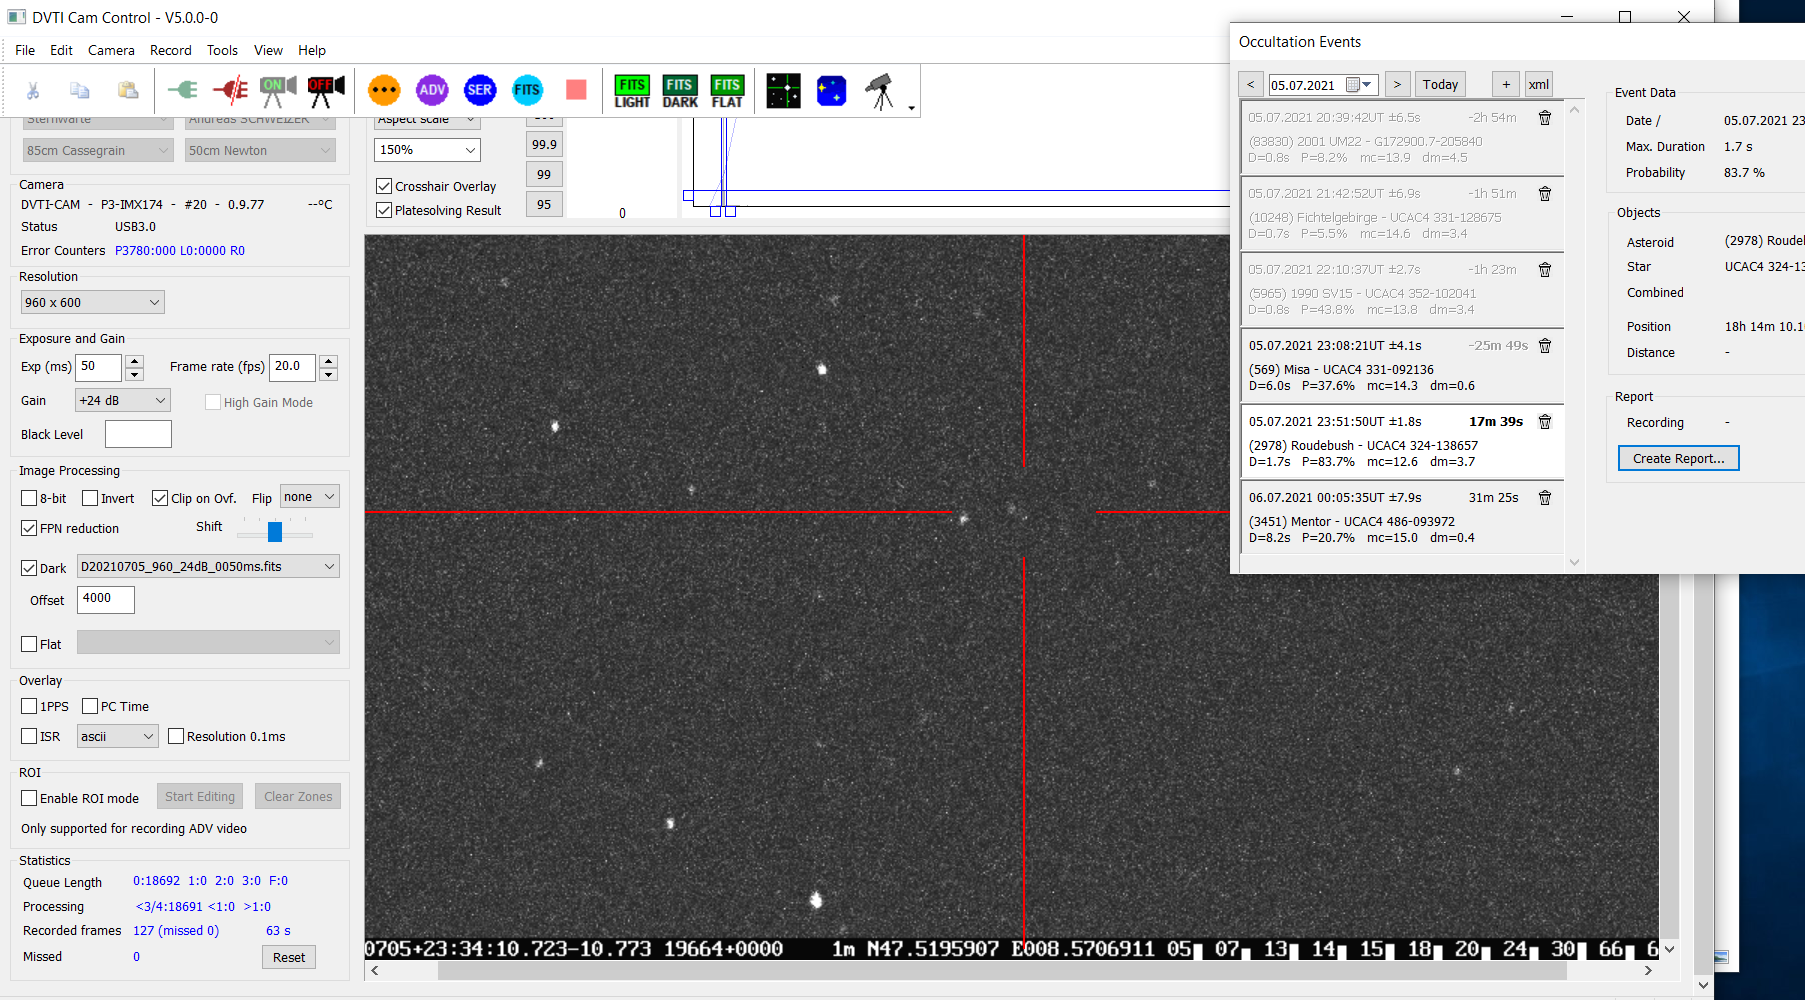This screenshot has width=1805, height=1000.
Task: Open the Gain dropdown showing +24 dB
Action: [x=123, y=400]
